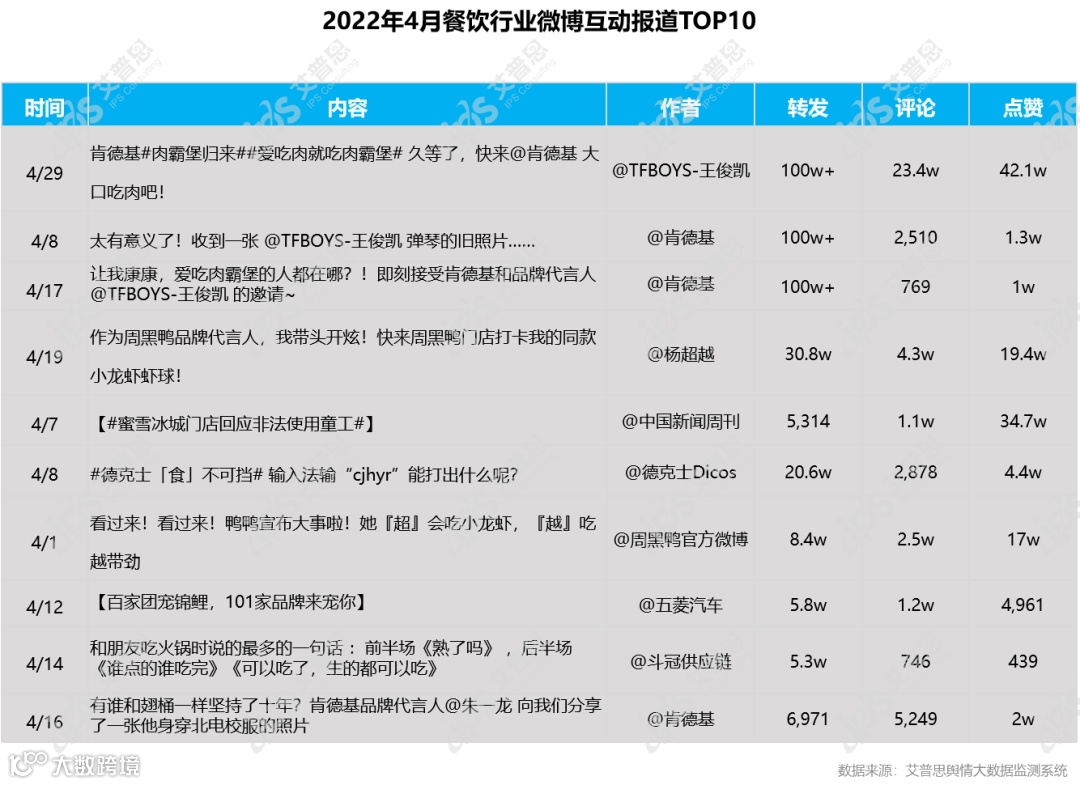Click the 2.5w comments value
This screenshot has height=785, width=1080.
[915, 539]
